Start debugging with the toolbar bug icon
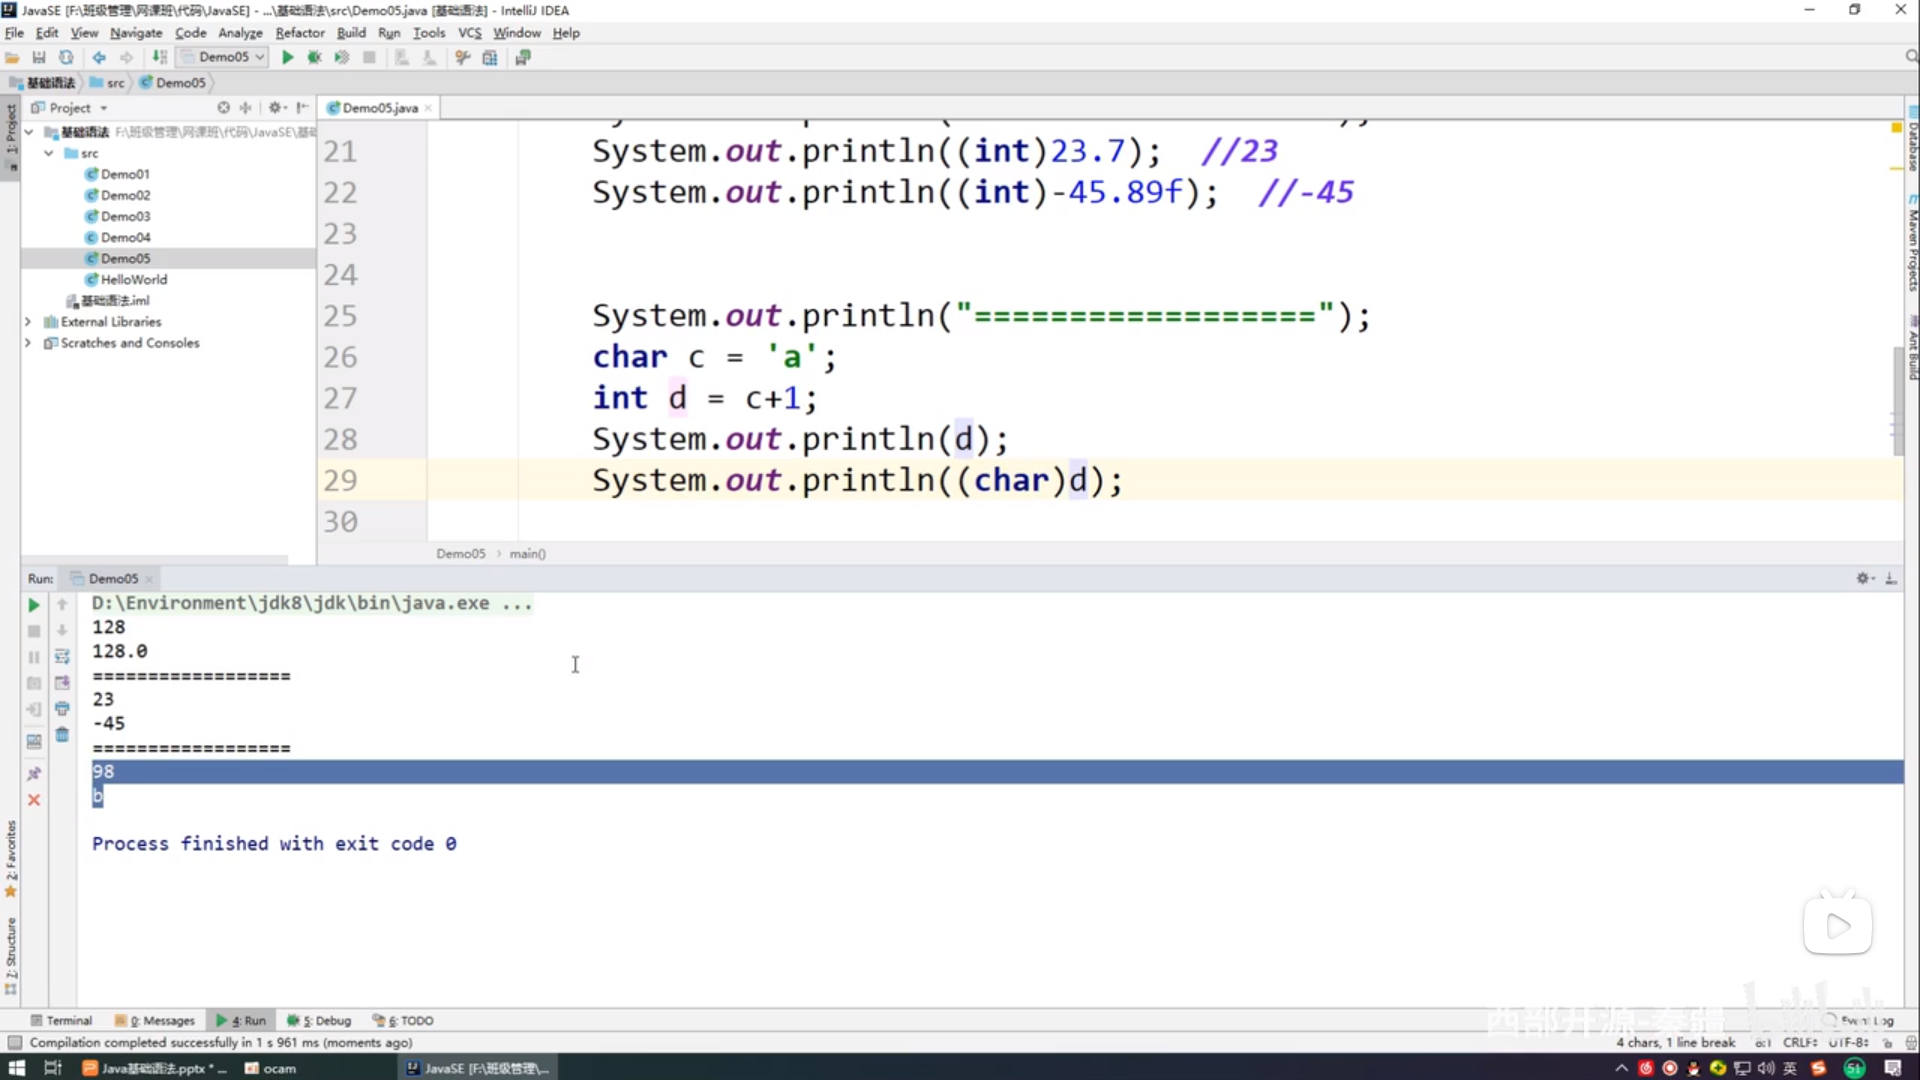Viewport: 1920px width, 1080px height. 314,58
